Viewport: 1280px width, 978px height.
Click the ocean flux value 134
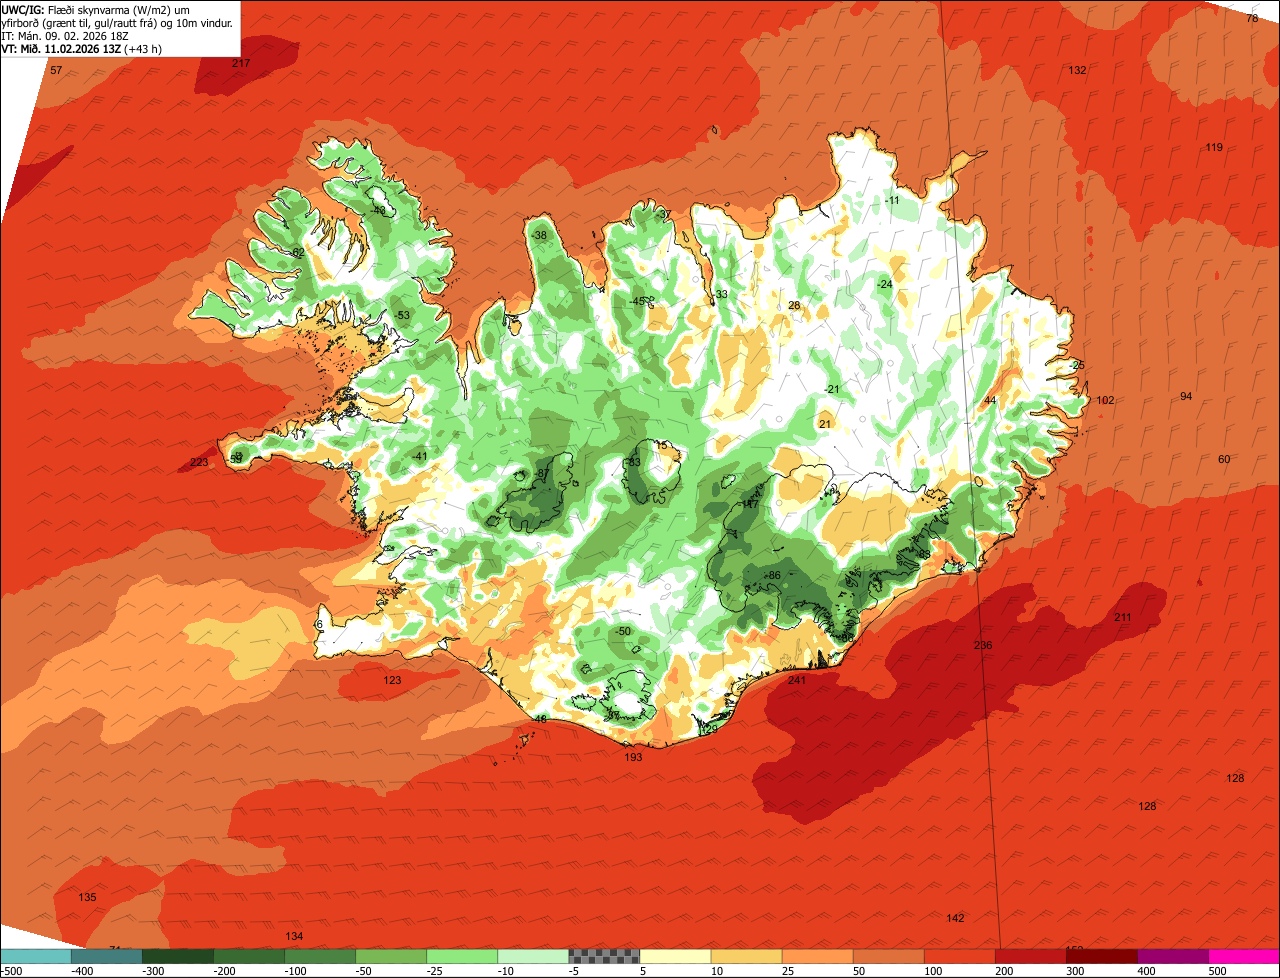point(294,937)
